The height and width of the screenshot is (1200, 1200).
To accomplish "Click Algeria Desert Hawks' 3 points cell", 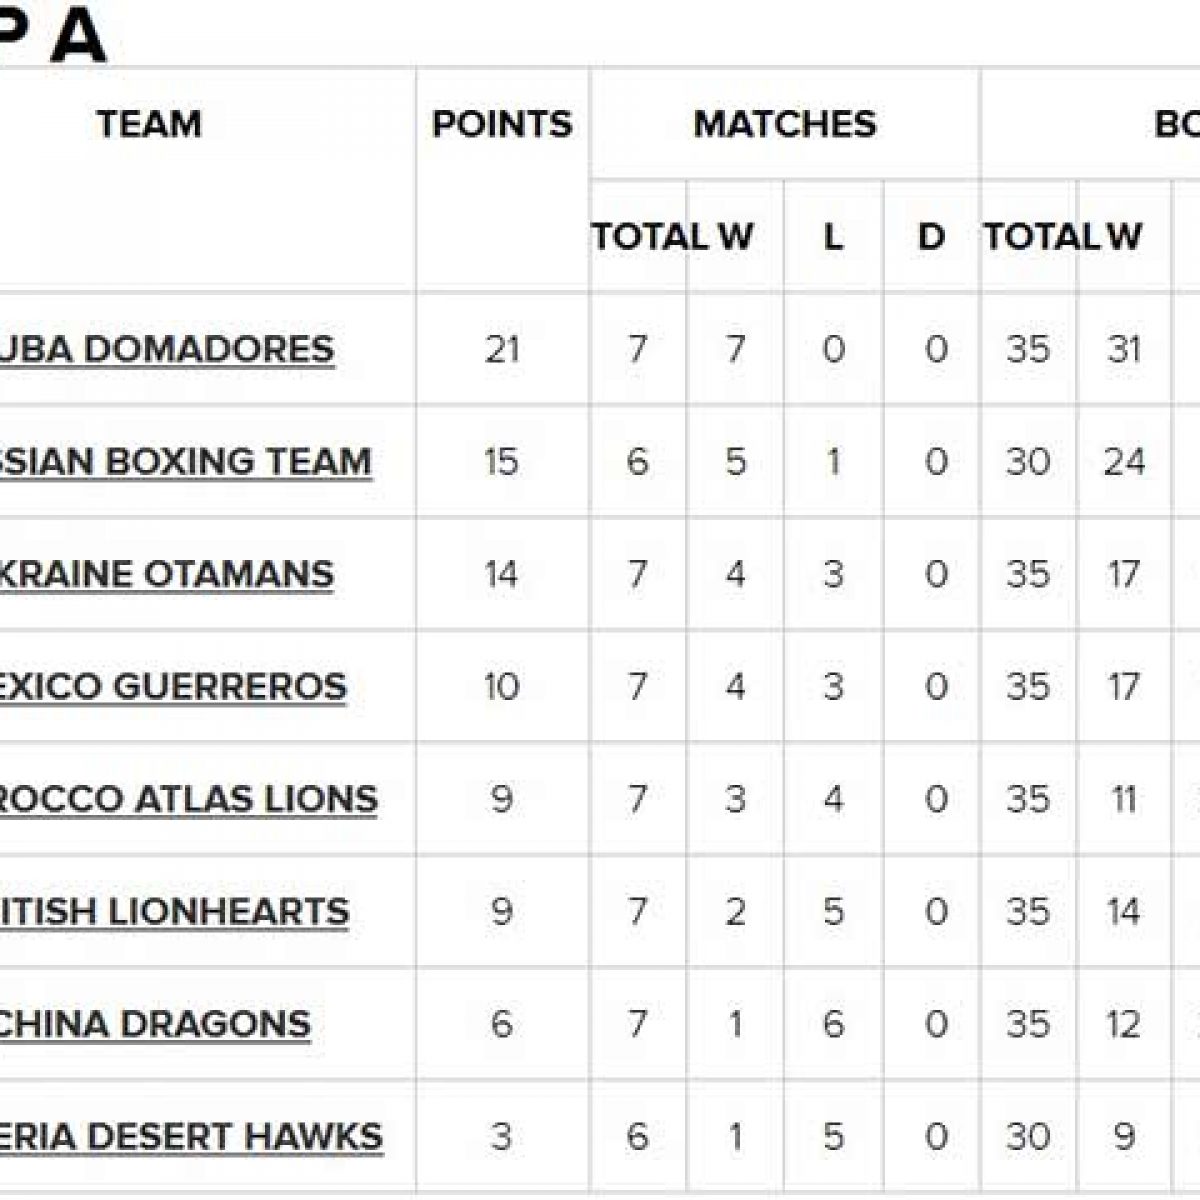I will tap(502, 1137).
